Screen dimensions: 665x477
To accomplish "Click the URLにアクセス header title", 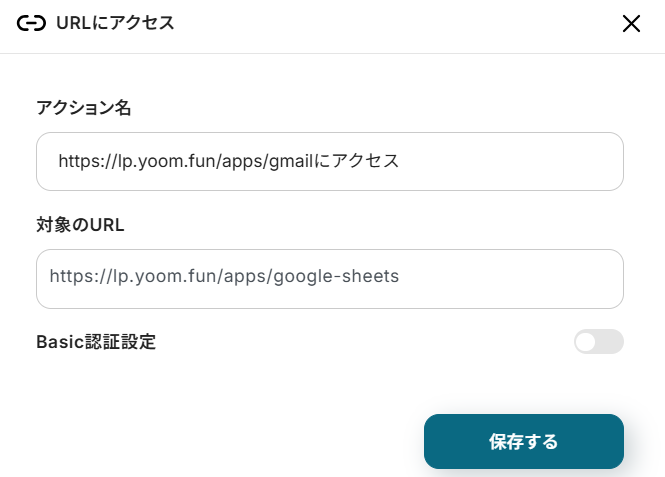I will tap(116, 24).
